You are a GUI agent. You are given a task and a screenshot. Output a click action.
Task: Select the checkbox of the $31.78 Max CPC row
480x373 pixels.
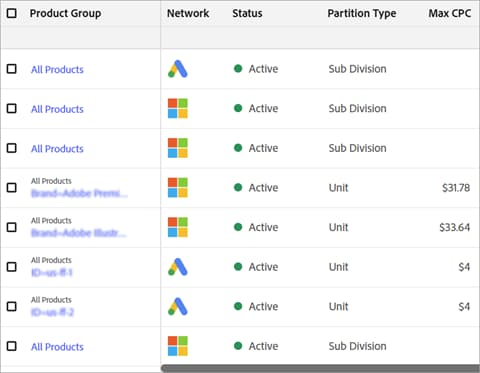(12, 188)
